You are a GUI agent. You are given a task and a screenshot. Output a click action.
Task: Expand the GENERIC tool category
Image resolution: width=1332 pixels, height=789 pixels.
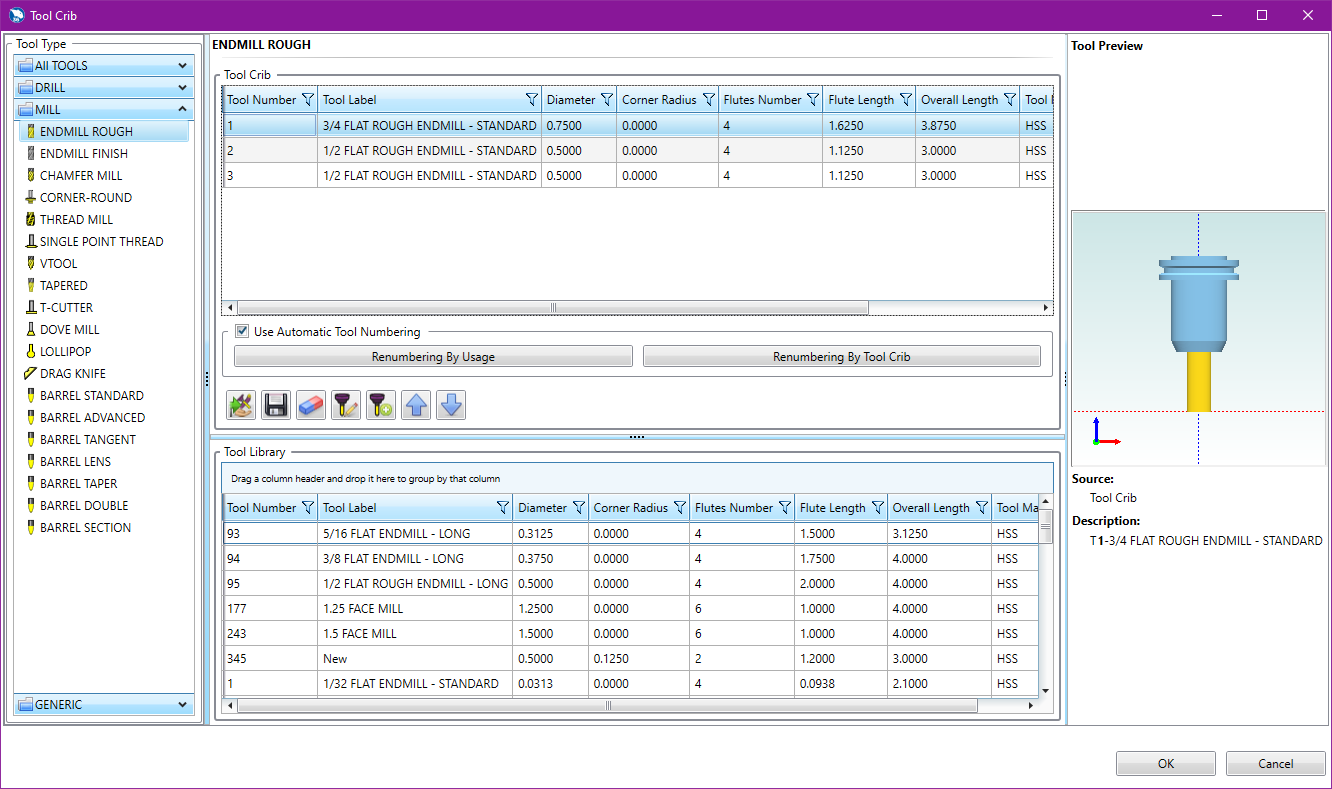tap(104, 705)
